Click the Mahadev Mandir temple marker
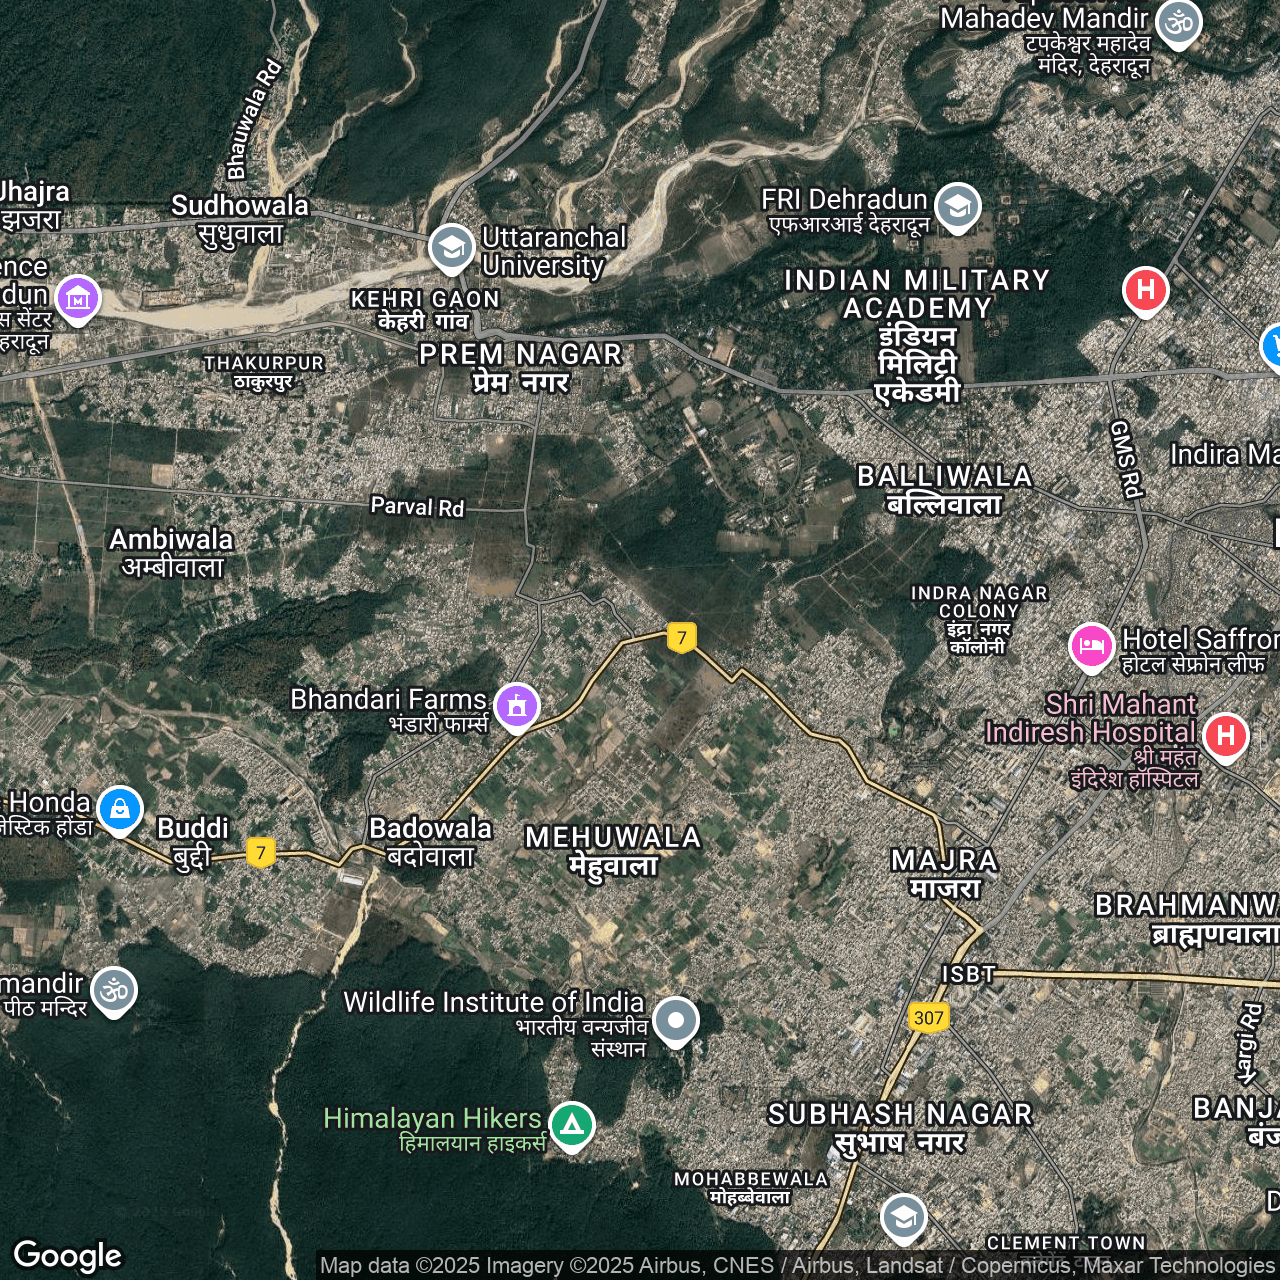 point(1178,22)
